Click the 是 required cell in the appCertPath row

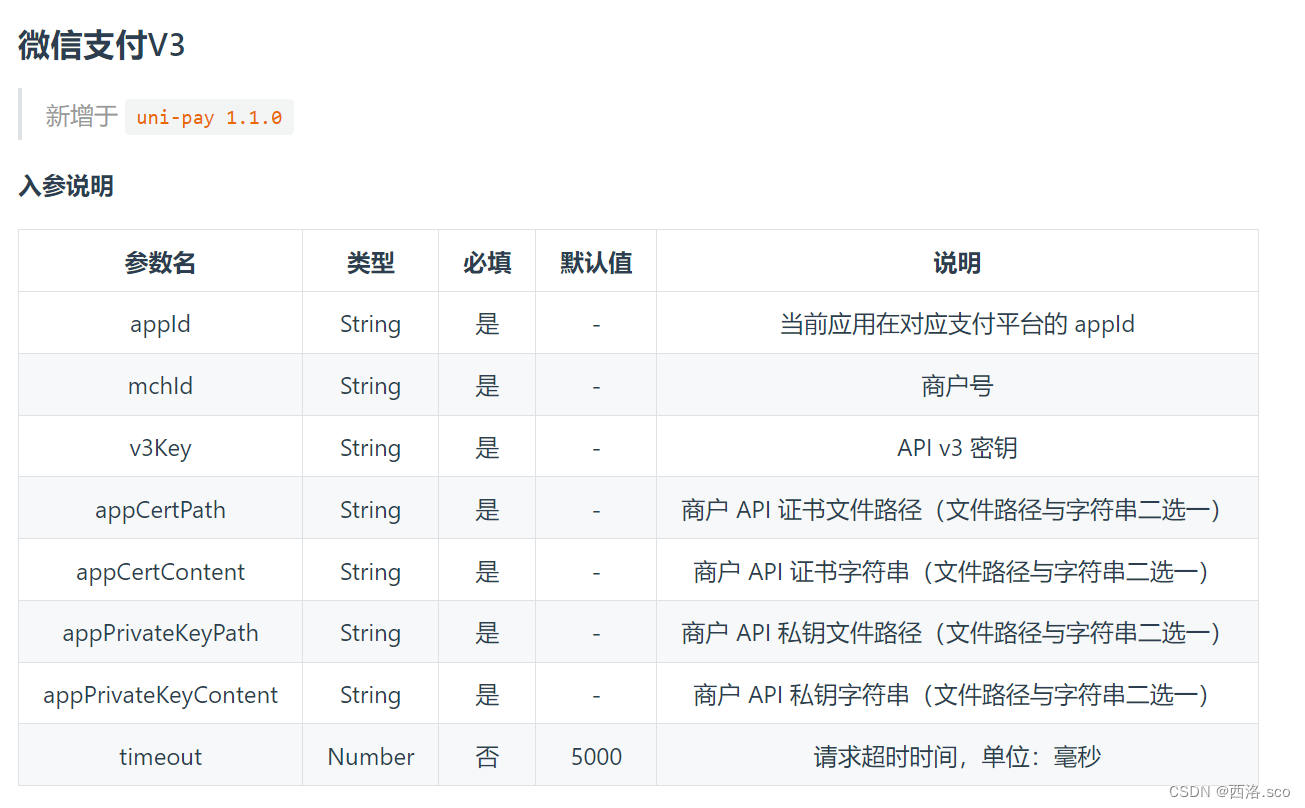point(487,510)
